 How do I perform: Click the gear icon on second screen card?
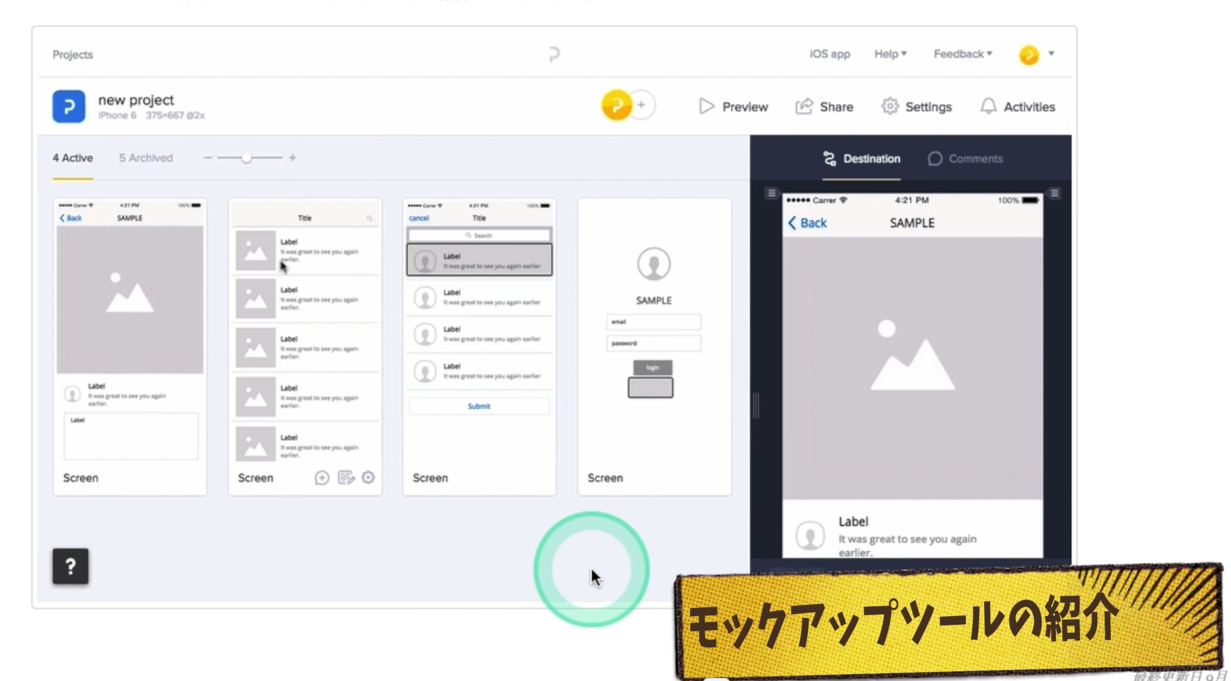(368, 478)
